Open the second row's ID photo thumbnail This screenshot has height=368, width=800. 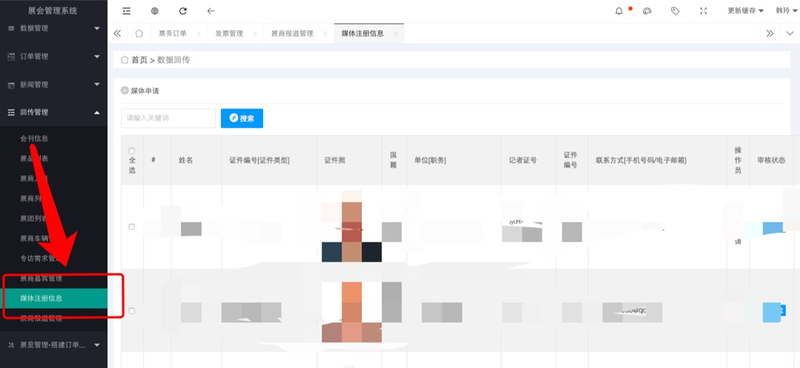[352, 311]
